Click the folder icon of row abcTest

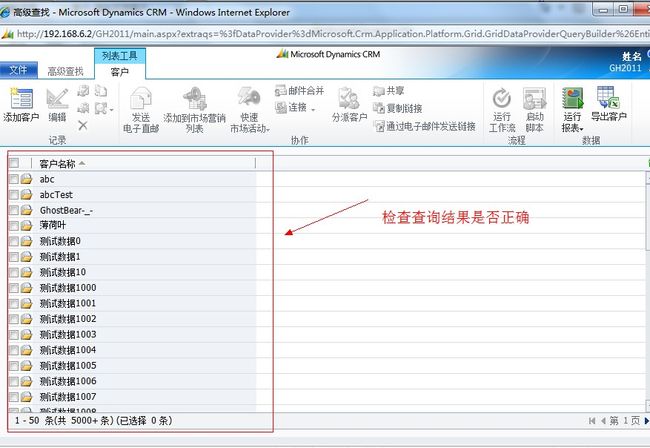27,194
